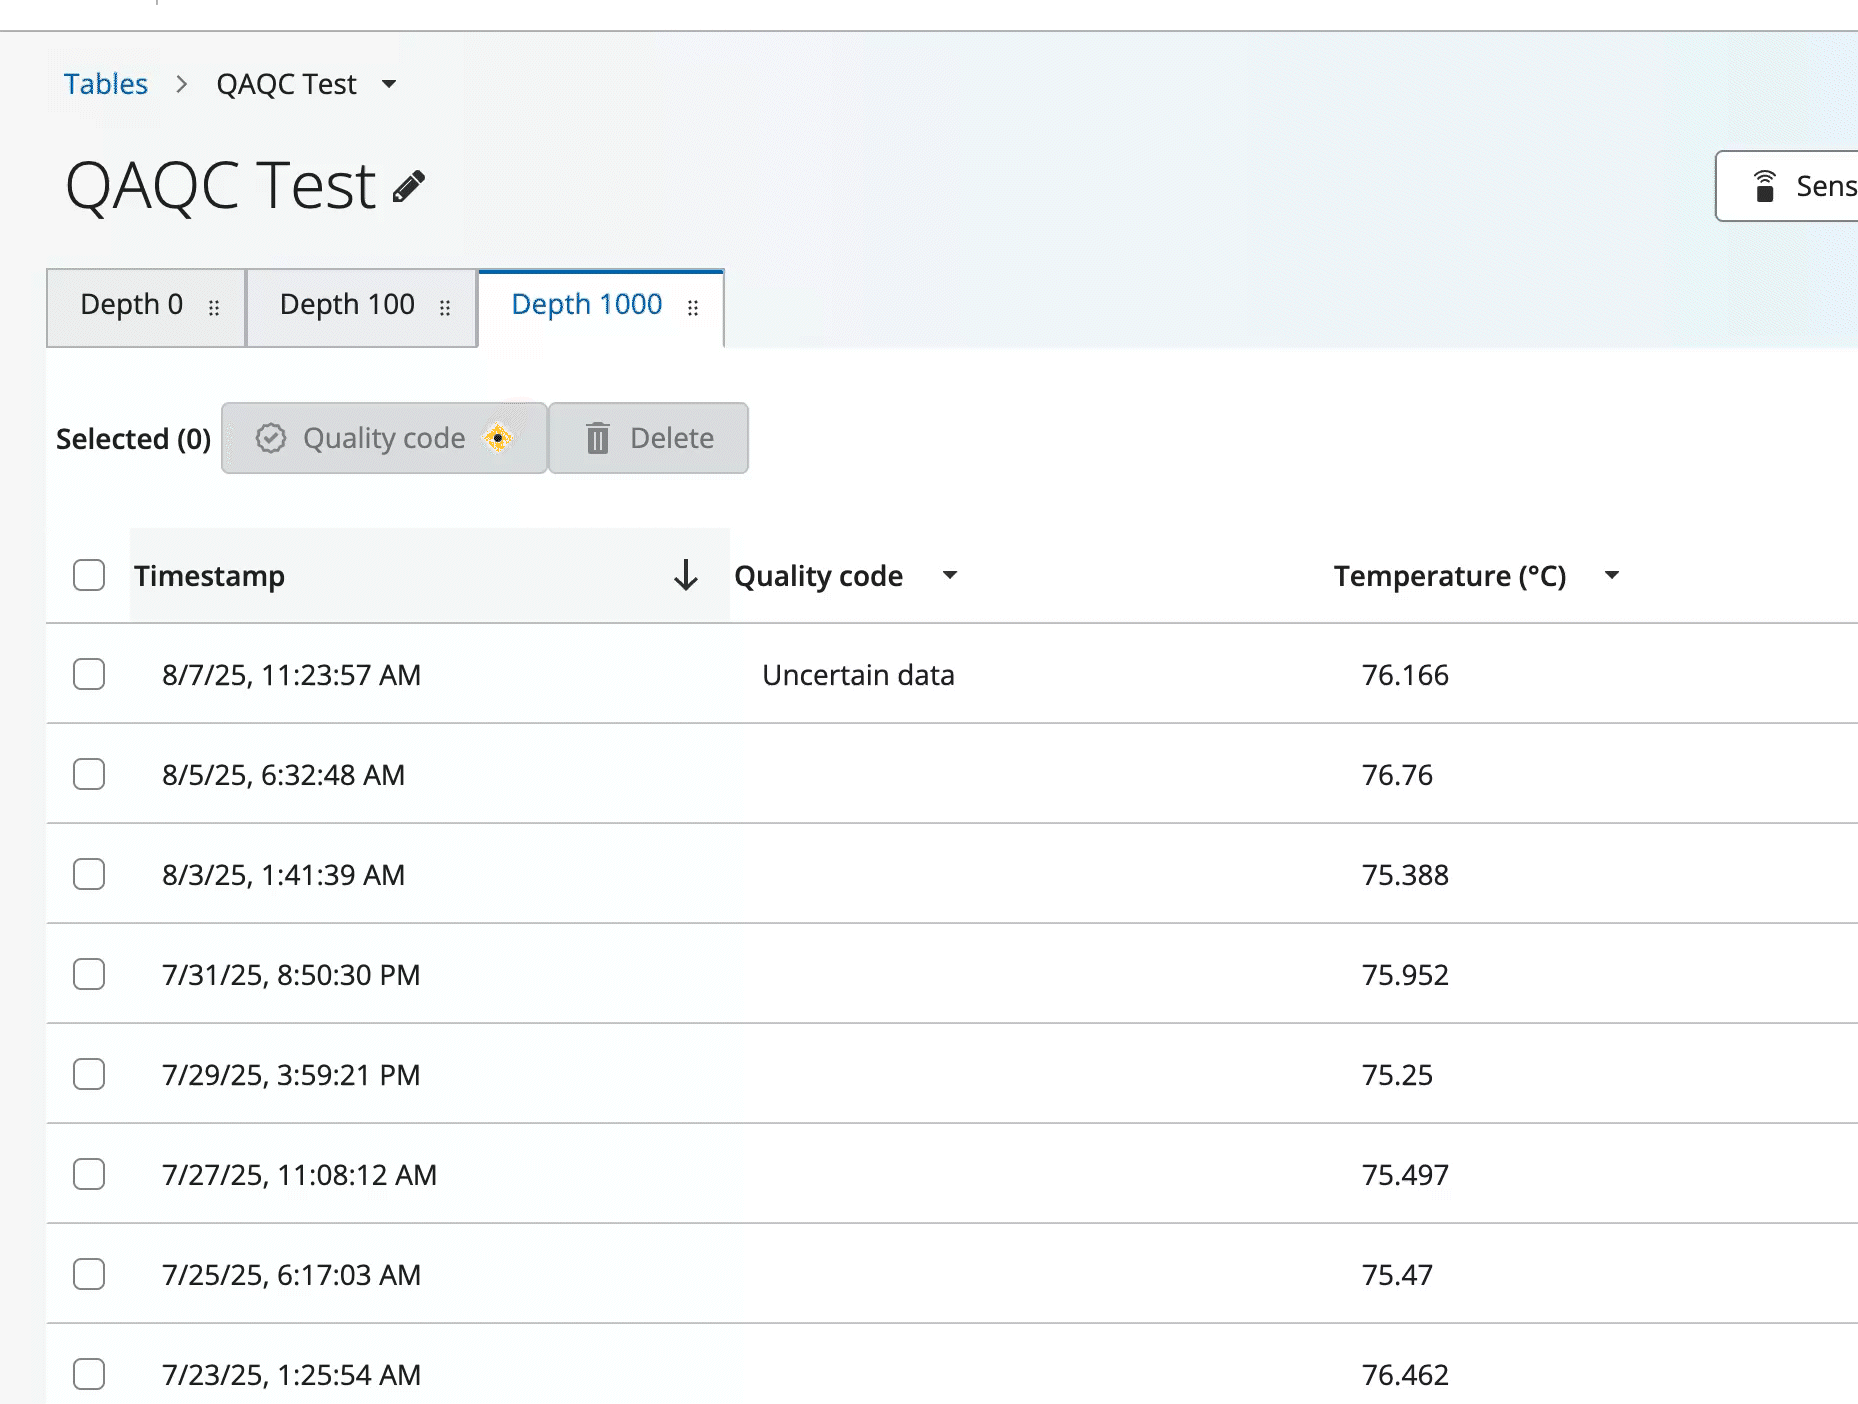Viewport: 1858px width, 1404px height.
Task: Click the 'Uncertain data' quality code cell
Action: pos(858,675)
